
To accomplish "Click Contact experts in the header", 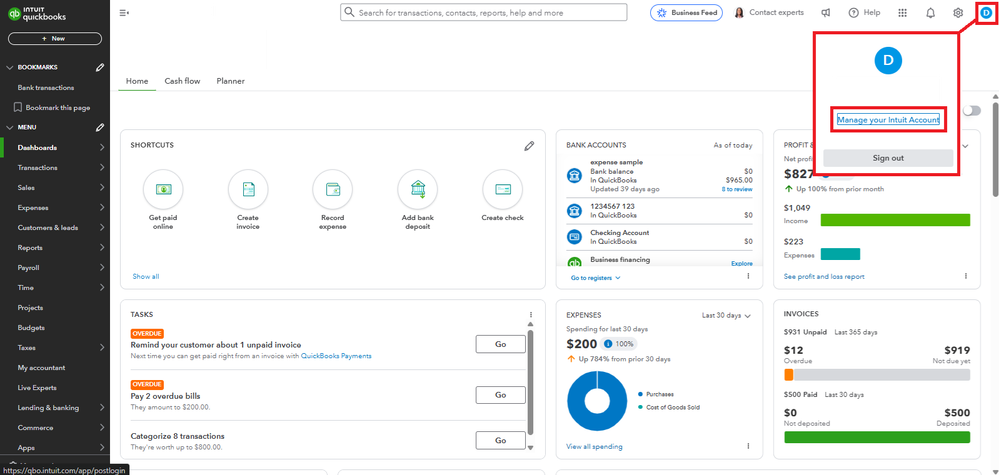I will click(x=769, y=13).
